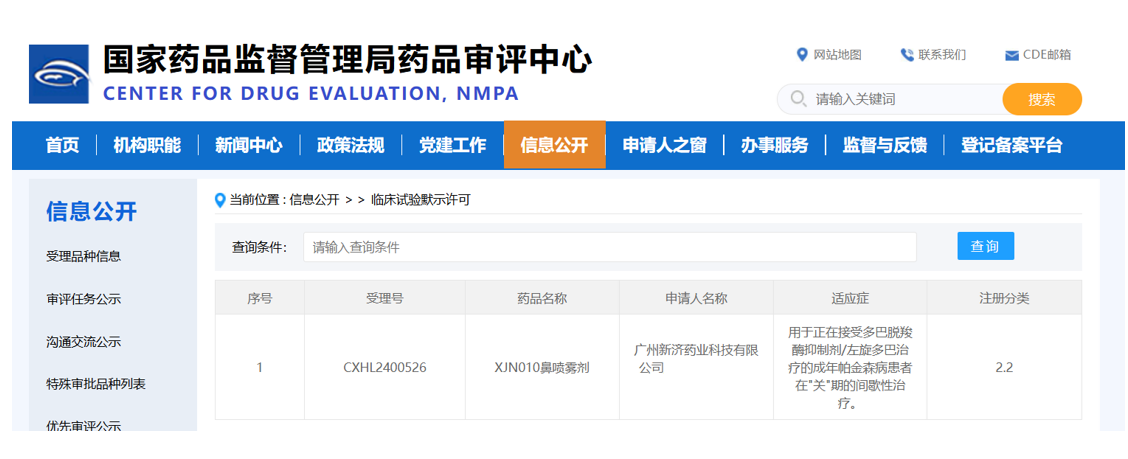Click 临床试验默示许可 in breadcrumb
Screen dimensions: 1128x459
click(x=421, y=200)
